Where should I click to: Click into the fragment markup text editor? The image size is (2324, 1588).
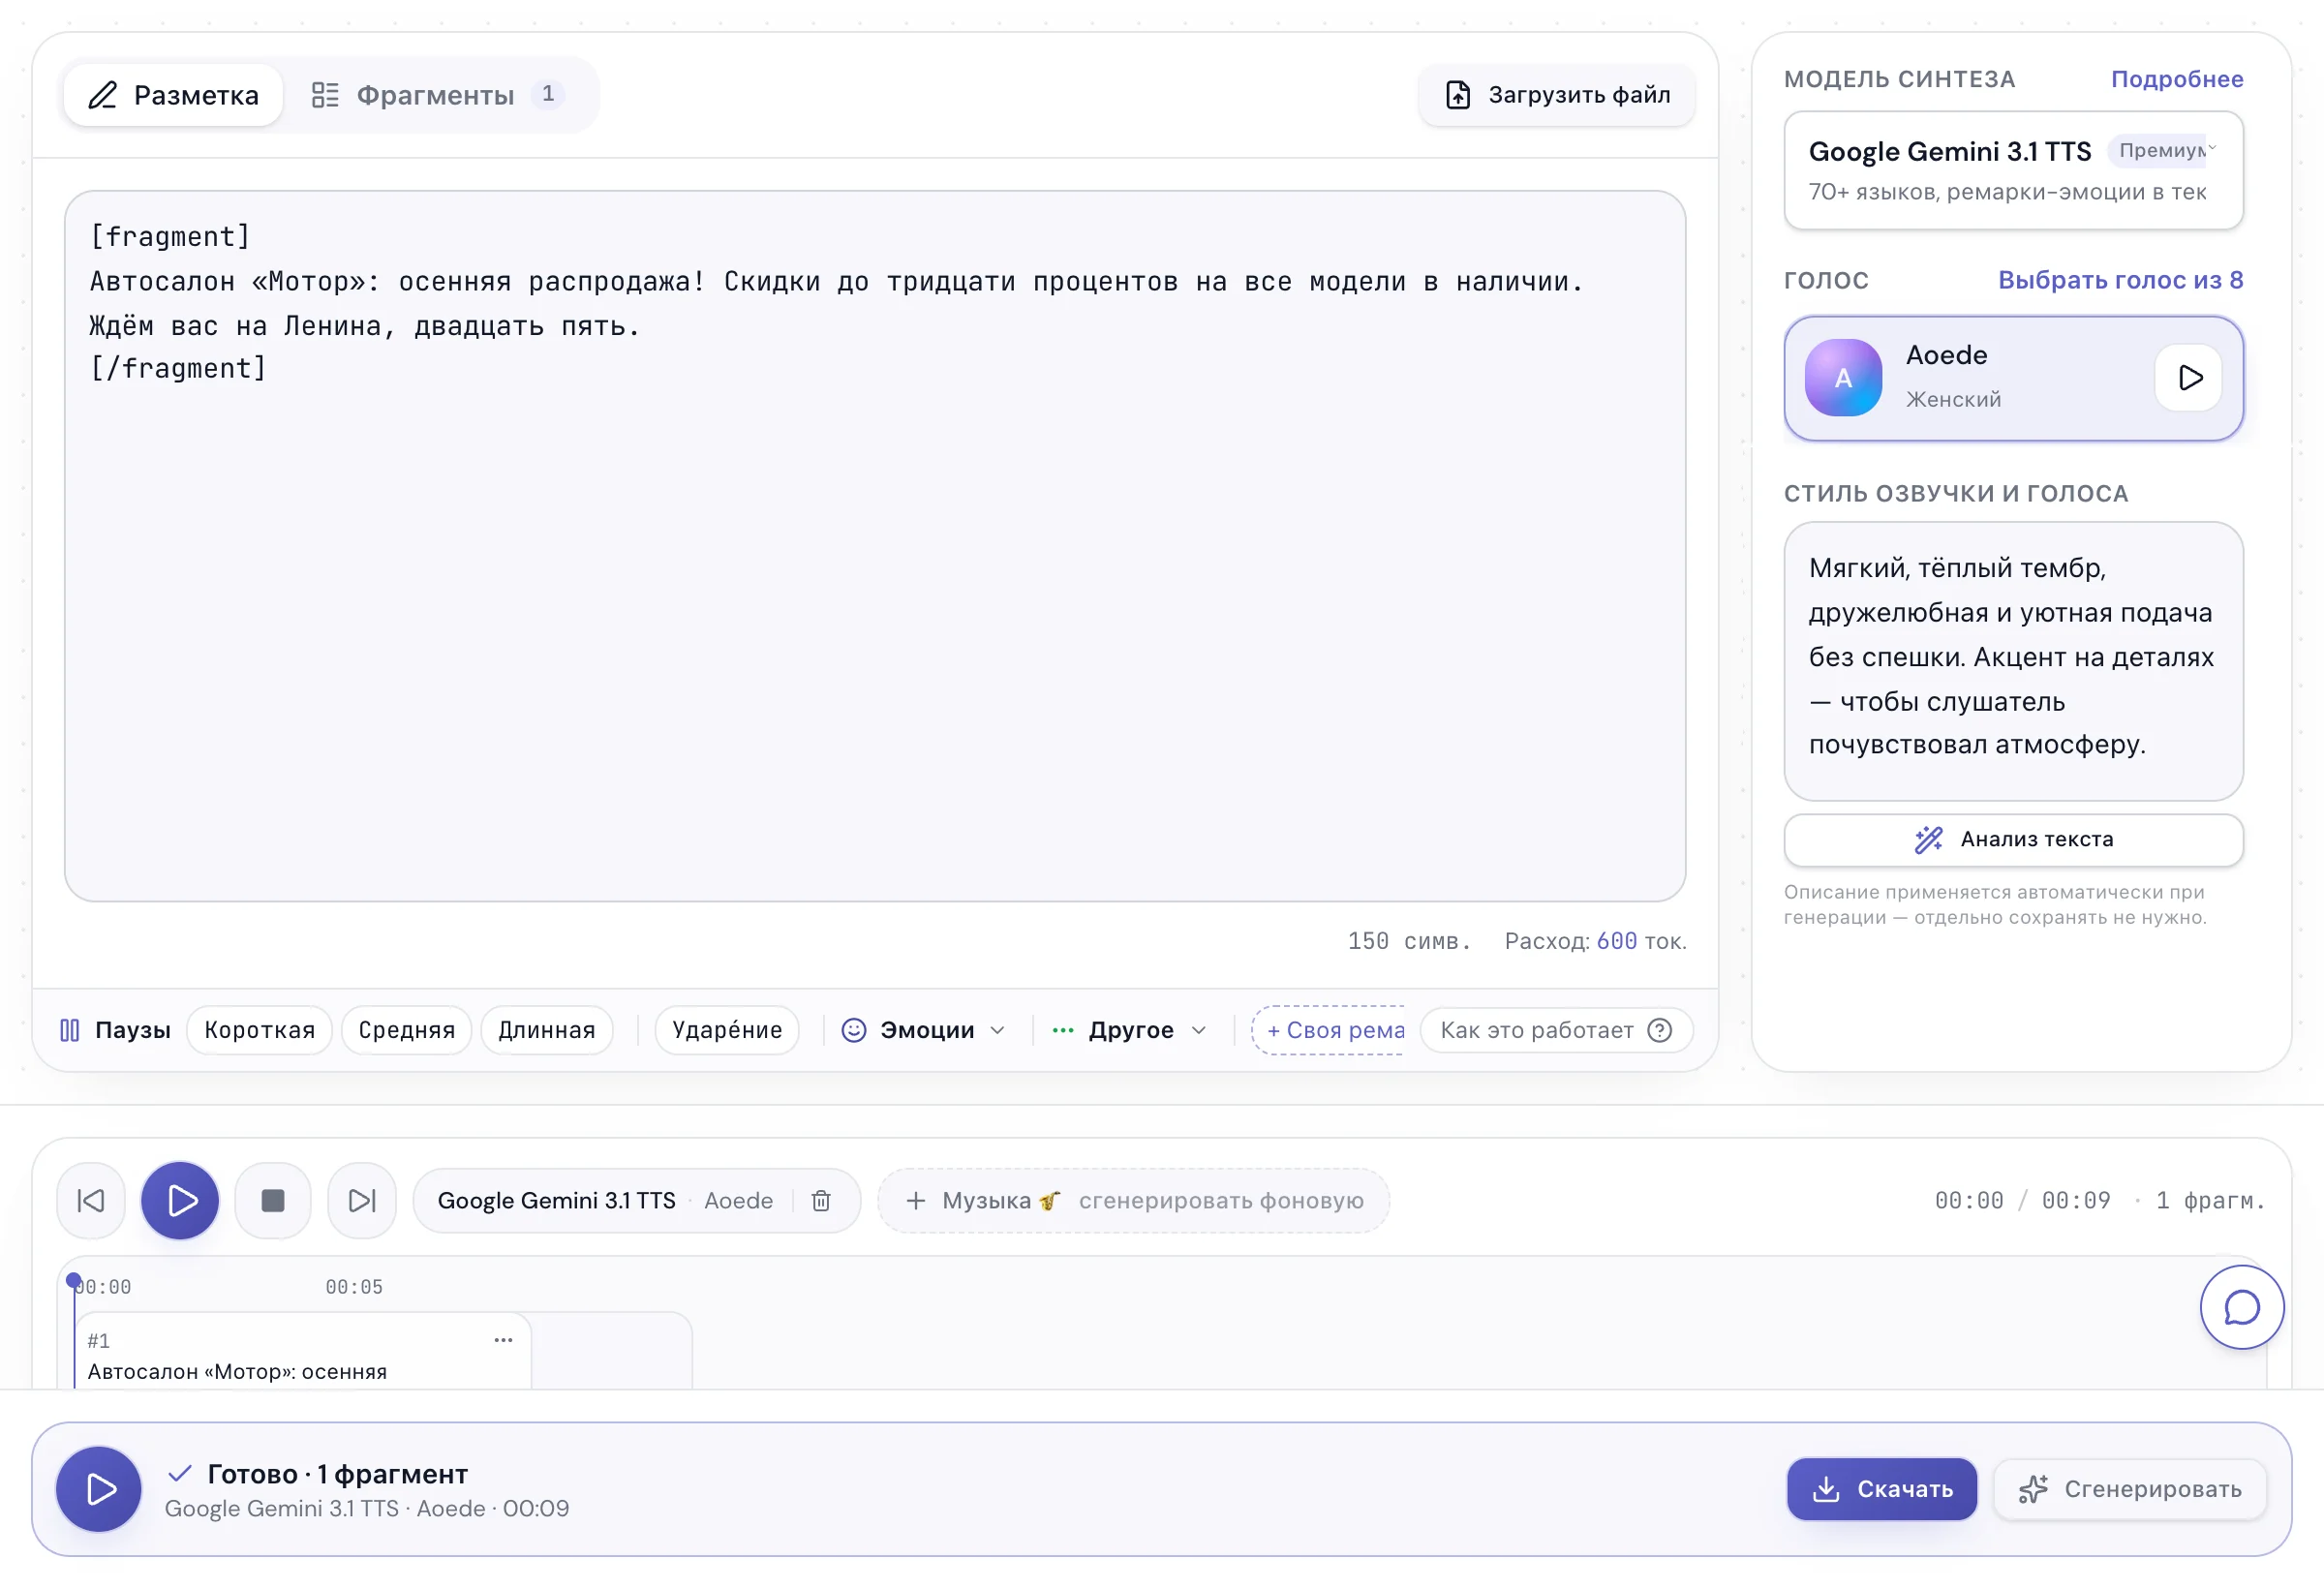pos(875,546)
